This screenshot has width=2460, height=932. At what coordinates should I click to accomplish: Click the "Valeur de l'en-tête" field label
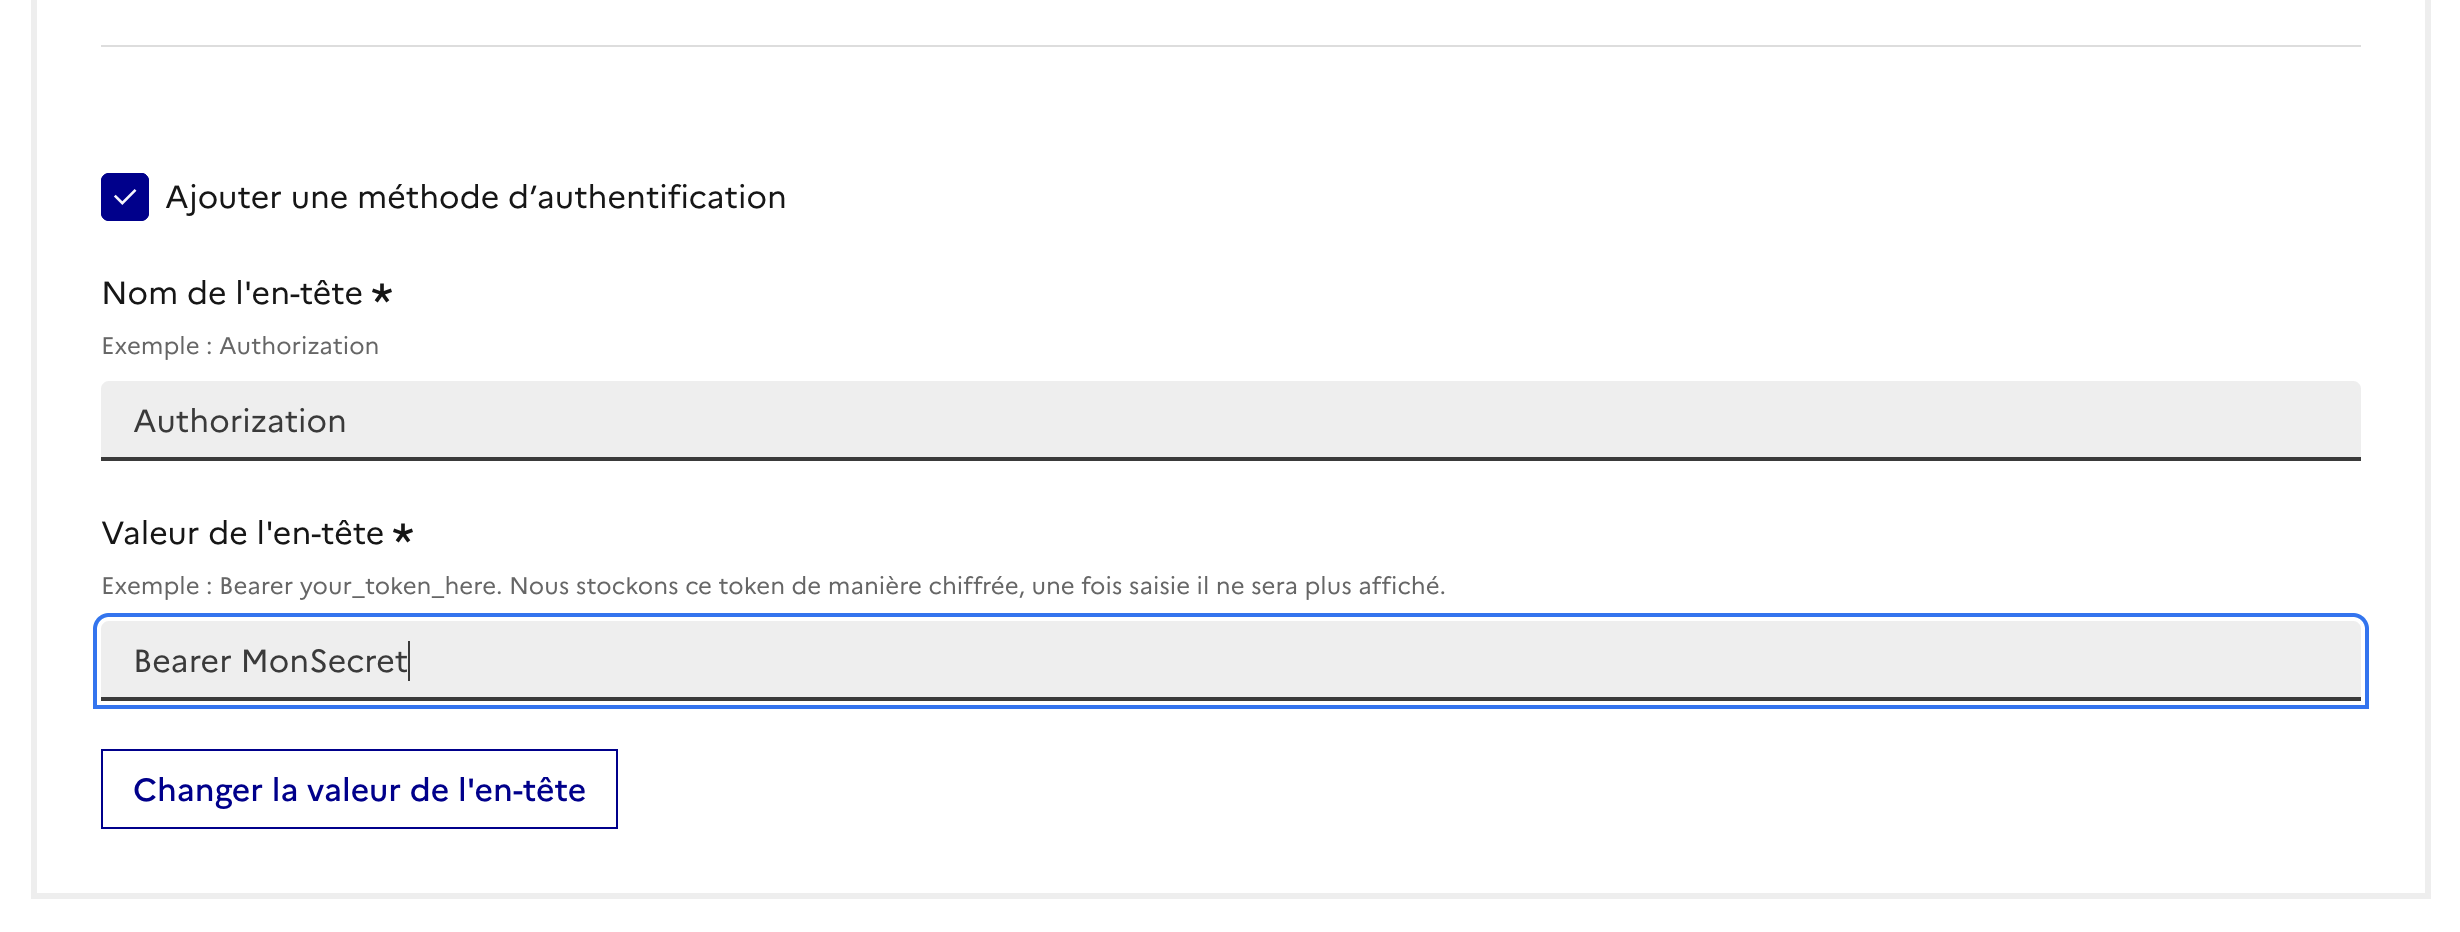242,533
